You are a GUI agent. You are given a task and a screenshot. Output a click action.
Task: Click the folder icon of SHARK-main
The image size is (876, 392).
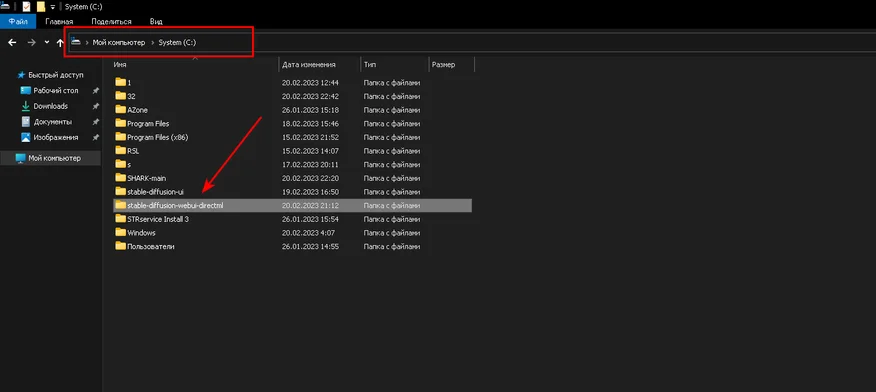(x=120, y=178)
